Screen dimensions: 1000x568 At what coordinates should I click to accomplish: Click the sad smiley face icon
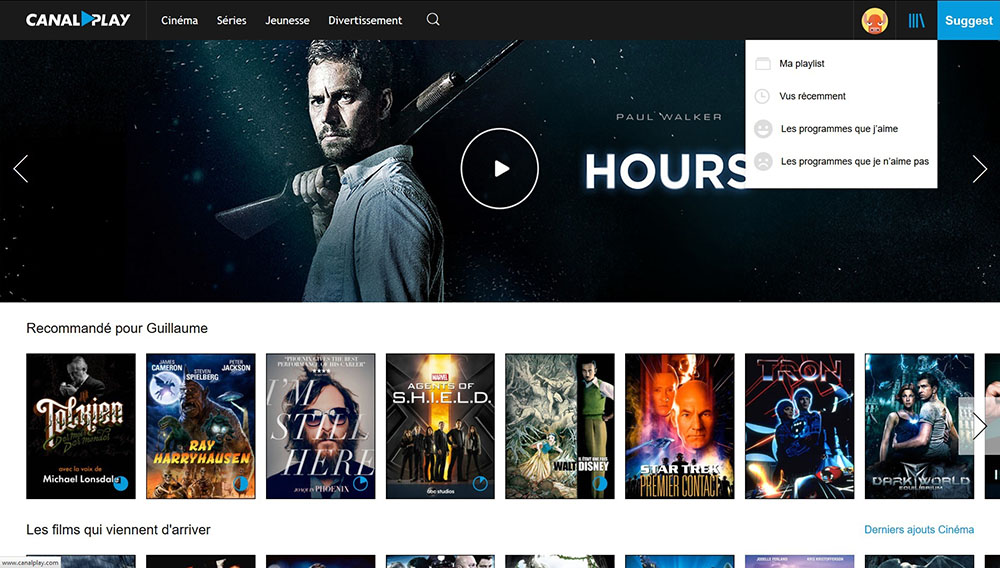click(x=763, y=161)
